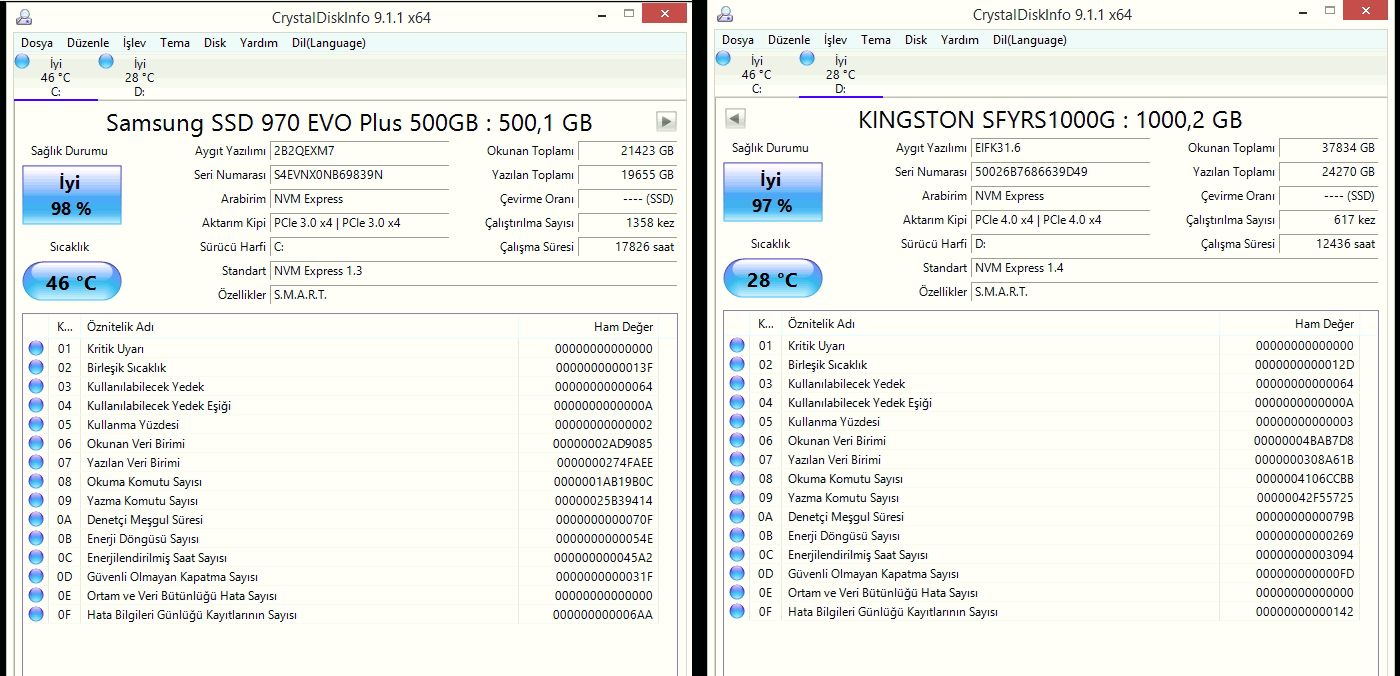Click Kingston serial field 50026B7686639D49

(1060, 172)
